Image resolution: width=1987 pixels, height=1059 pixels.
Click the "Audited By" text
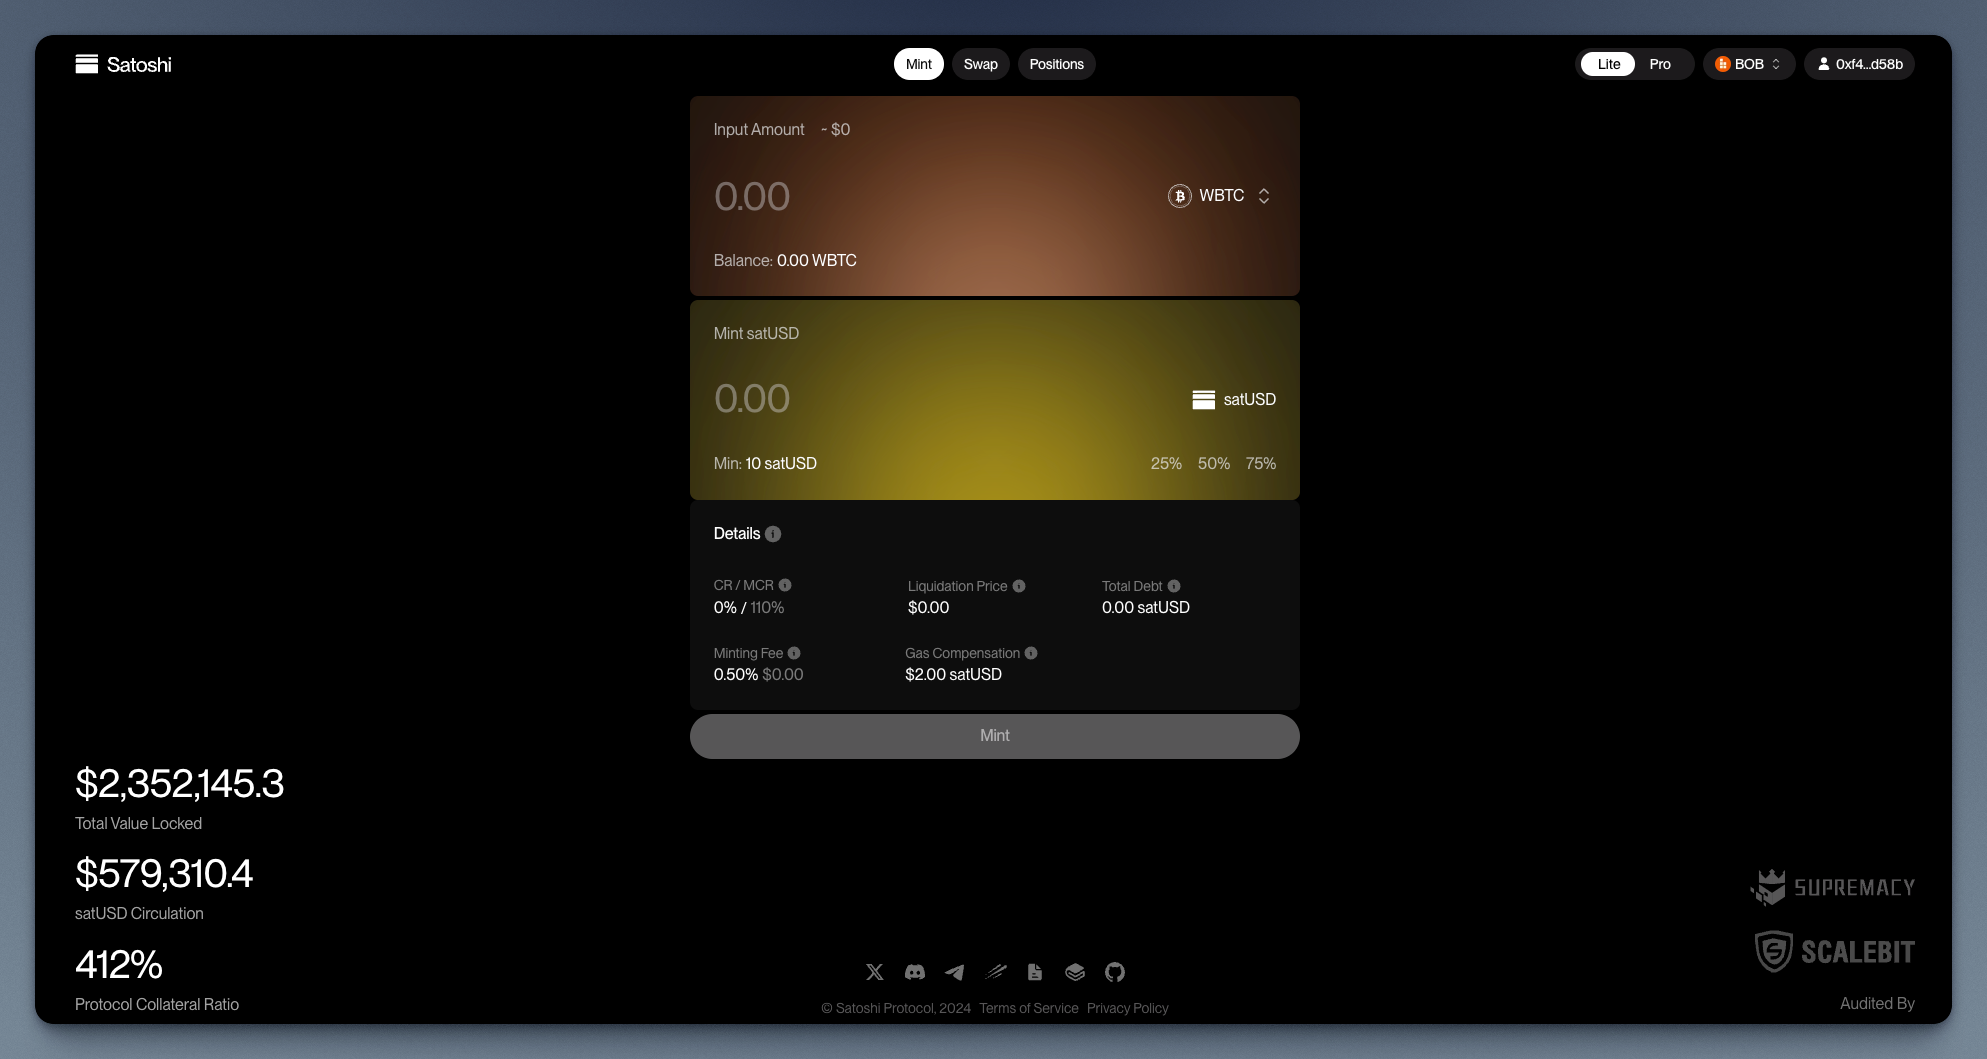click(x=1877, y=1004)
